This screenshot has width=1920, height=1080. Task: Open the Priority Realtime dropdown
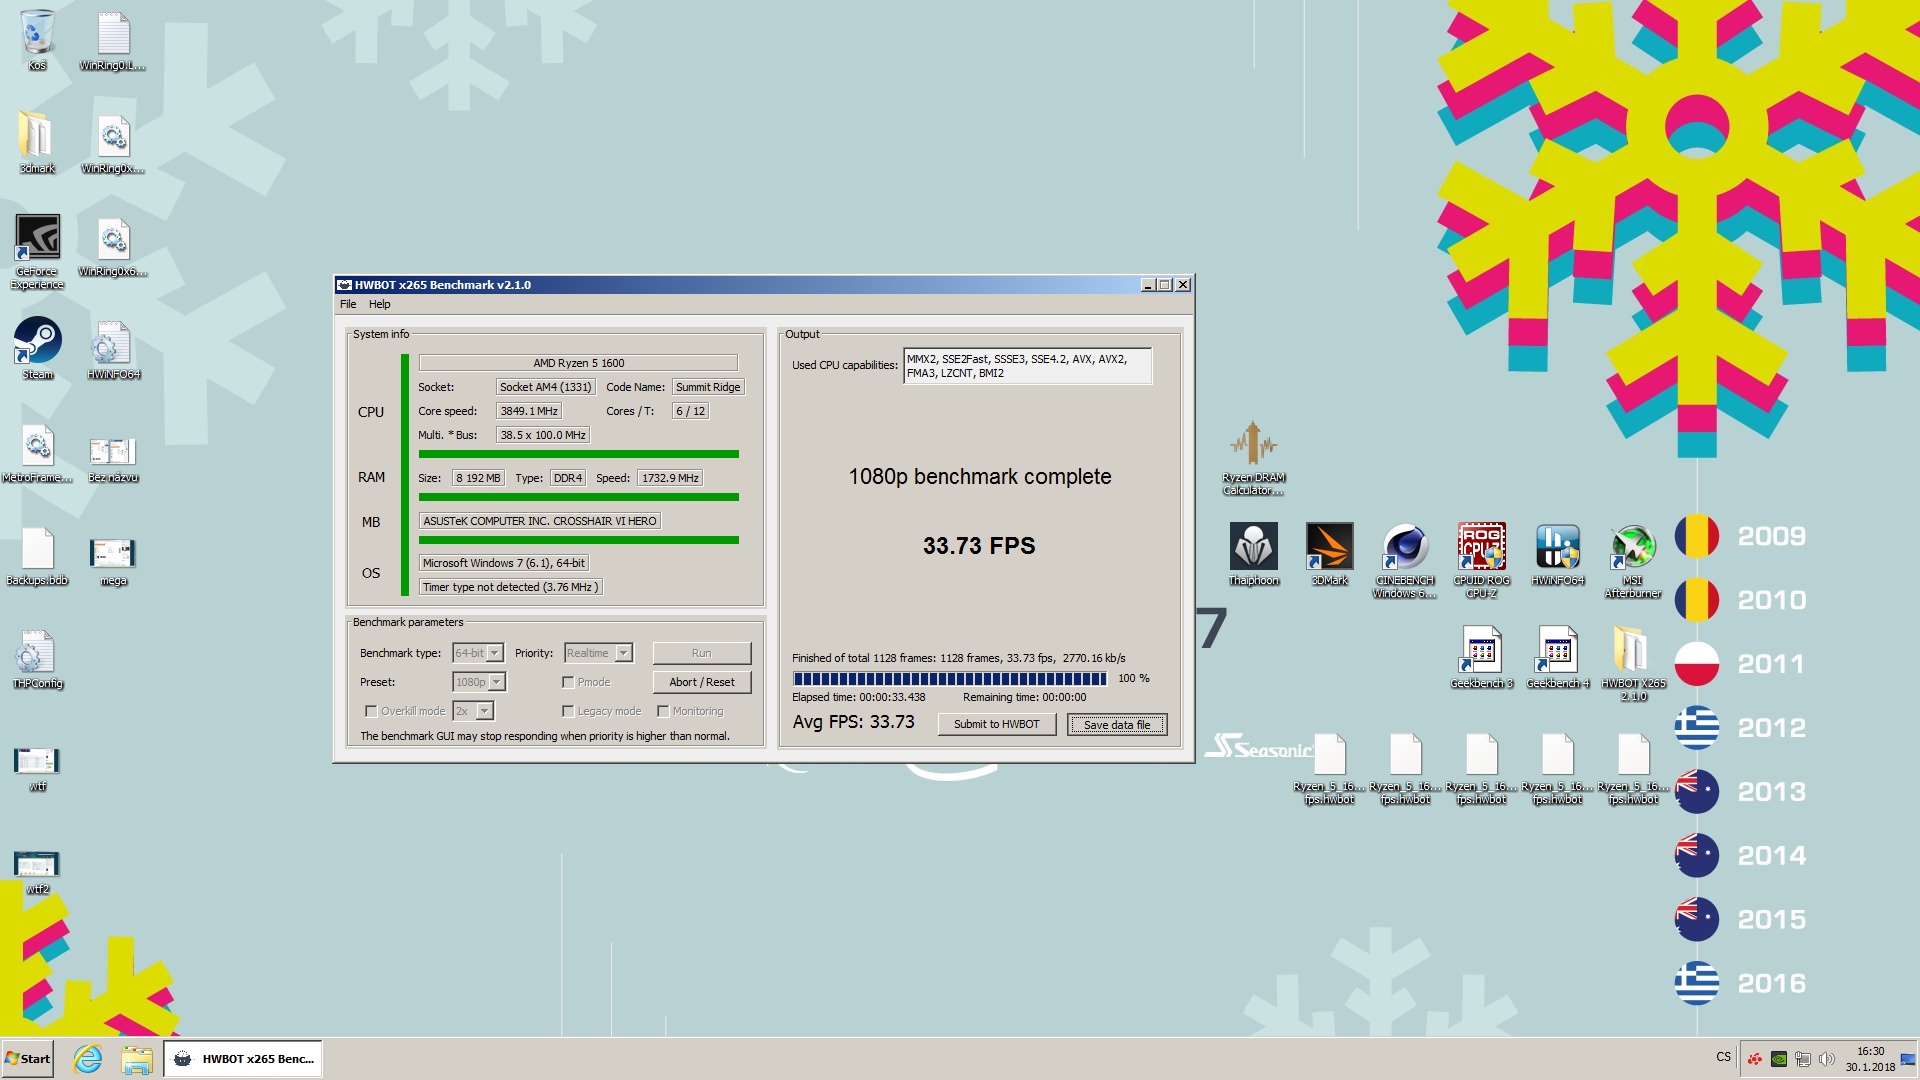[598, 653]
